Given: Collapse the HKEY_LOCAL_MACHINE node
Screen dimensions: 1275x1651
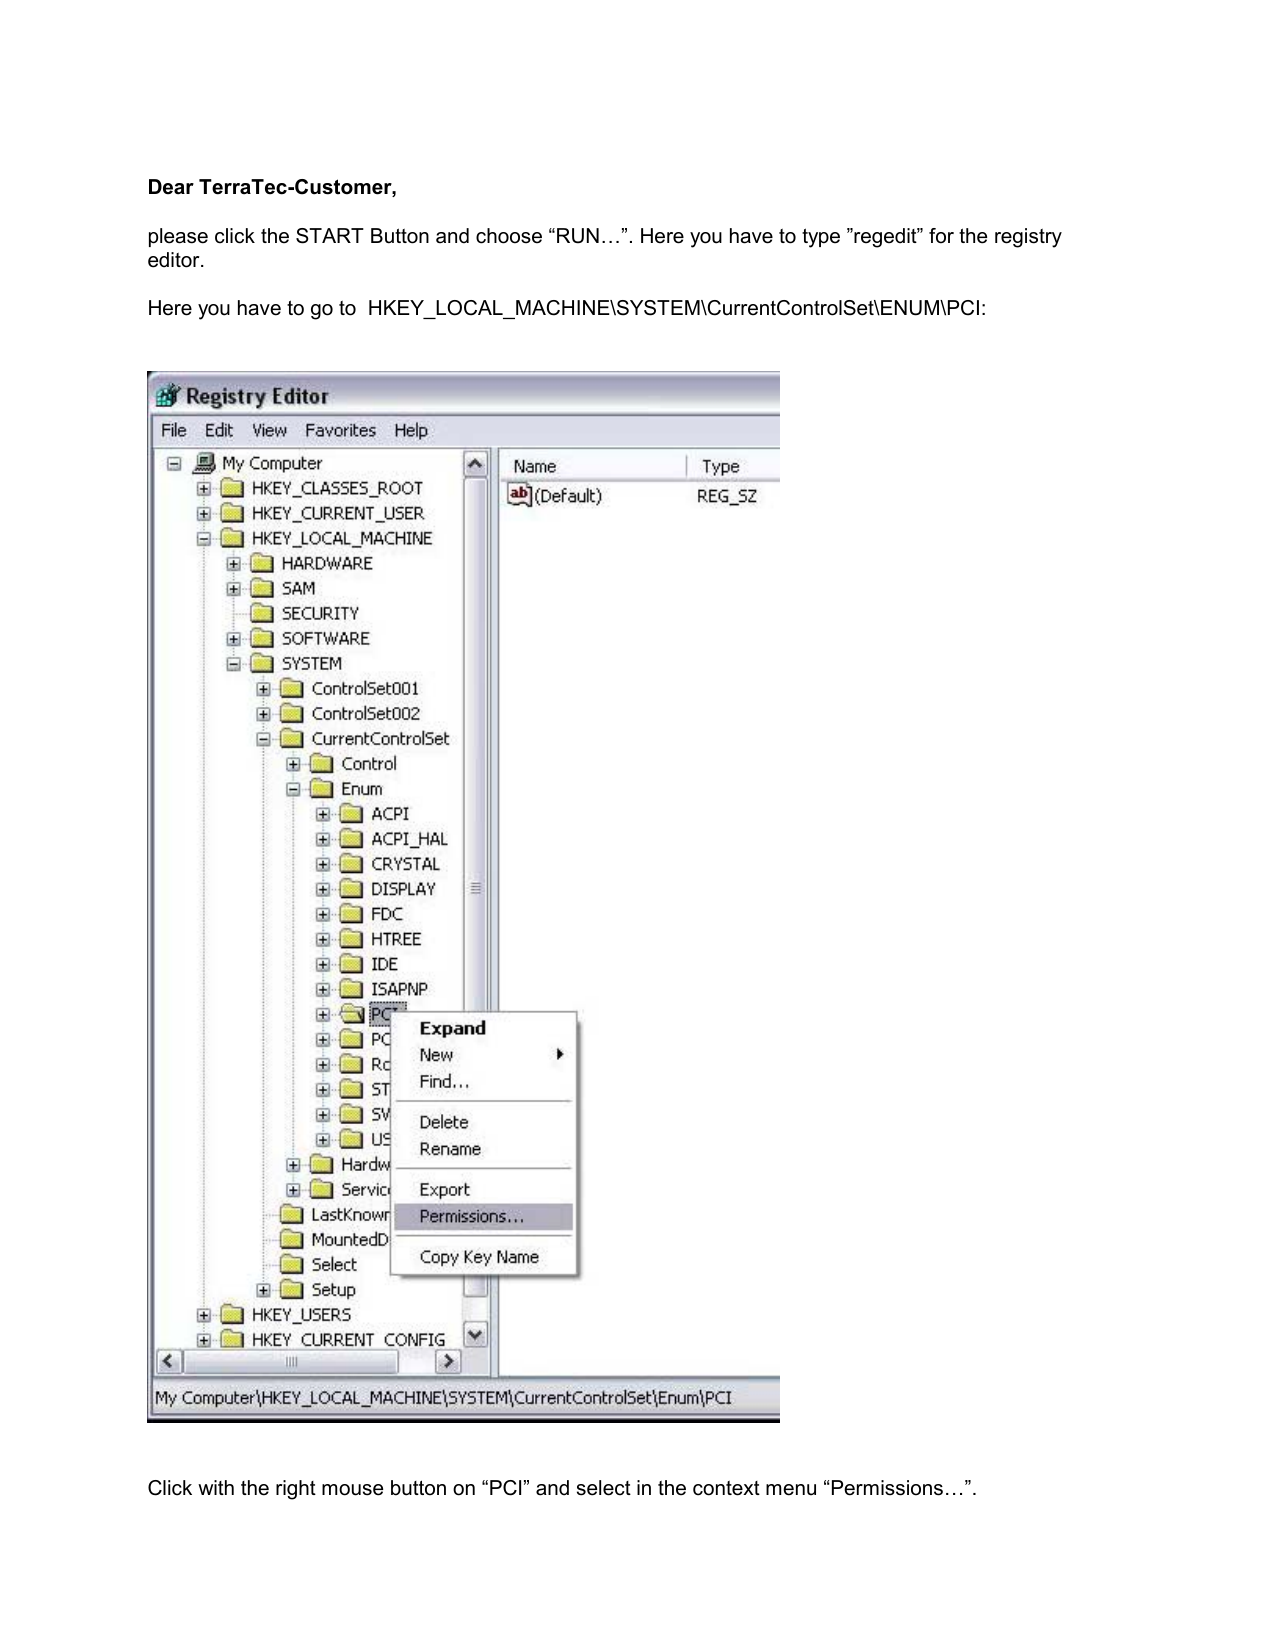Looking at the screenshot, I should click(x=204, y=539).
